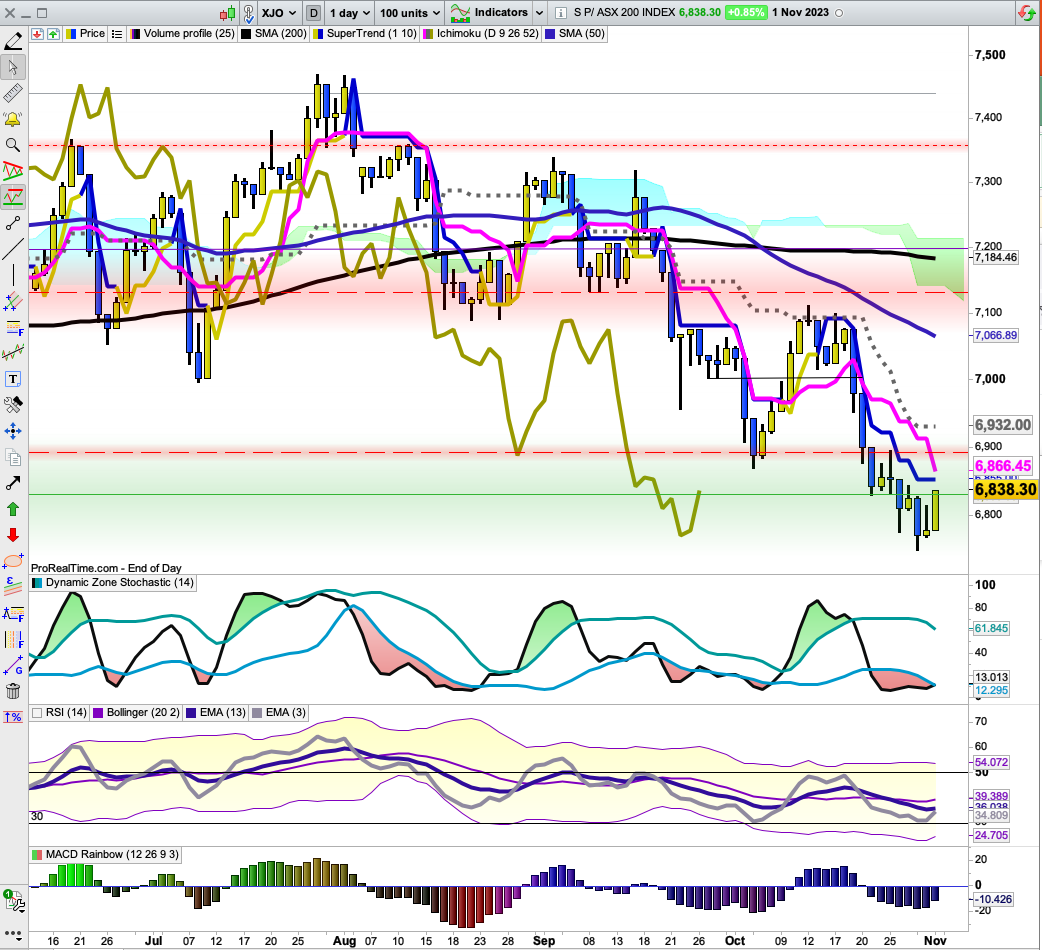
Task: Select the blue move arrows tool
Action: pos(13,431)
